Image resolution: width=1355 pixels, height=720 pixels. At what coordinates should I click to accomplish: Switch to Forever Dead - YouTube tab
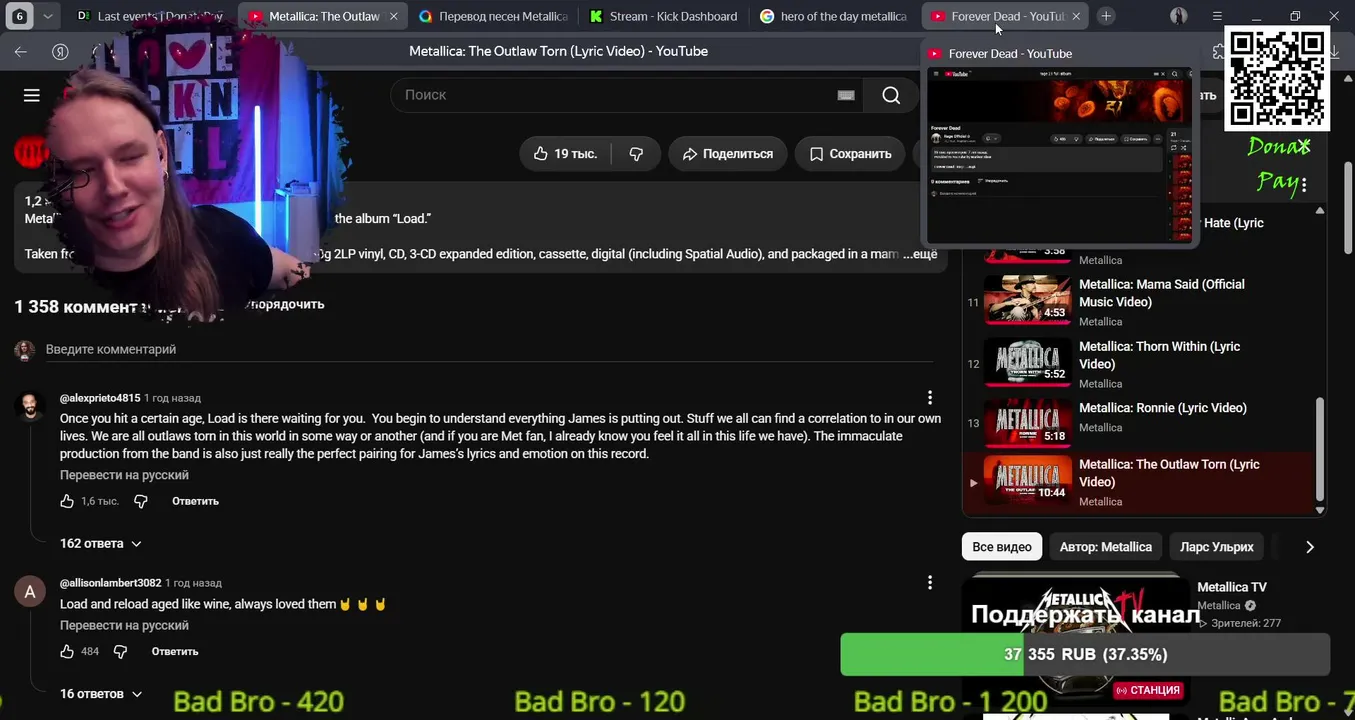(x=1005, y=16)
